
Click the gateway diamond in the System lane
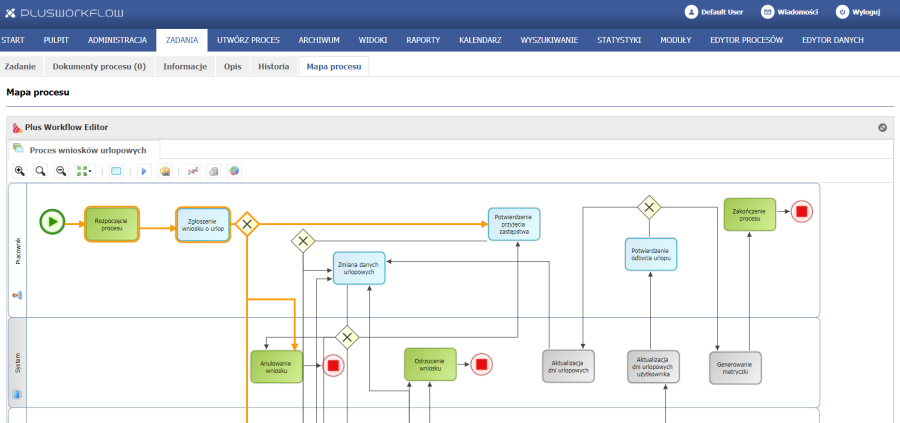(x=347, y=337)
